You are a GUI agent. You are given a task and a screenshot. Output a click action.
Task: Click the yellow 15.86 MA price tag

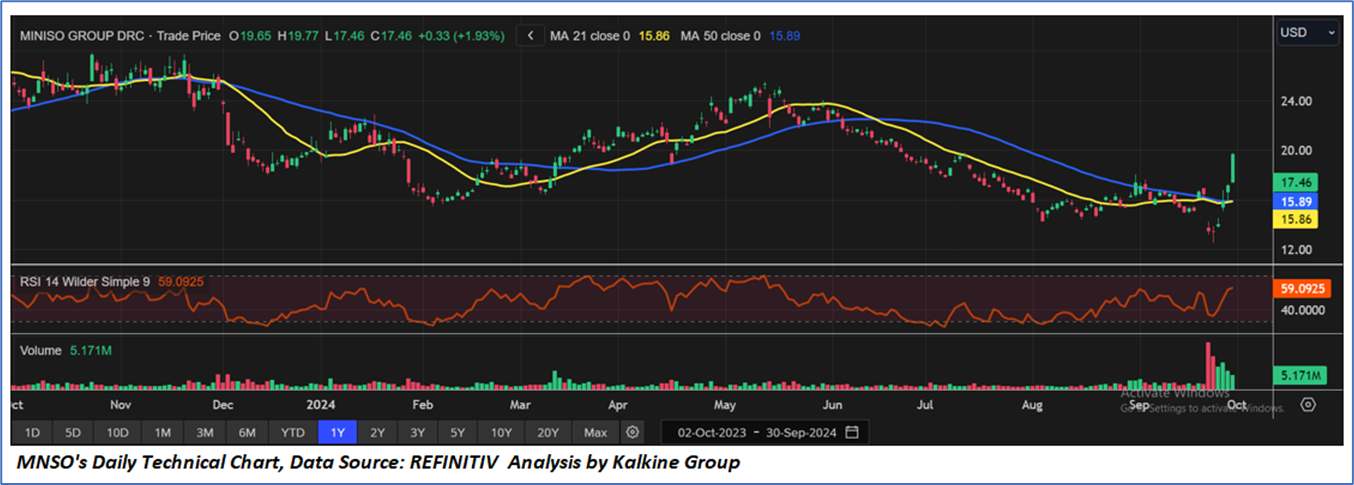pyautogui.click(x=1295, y=218)
